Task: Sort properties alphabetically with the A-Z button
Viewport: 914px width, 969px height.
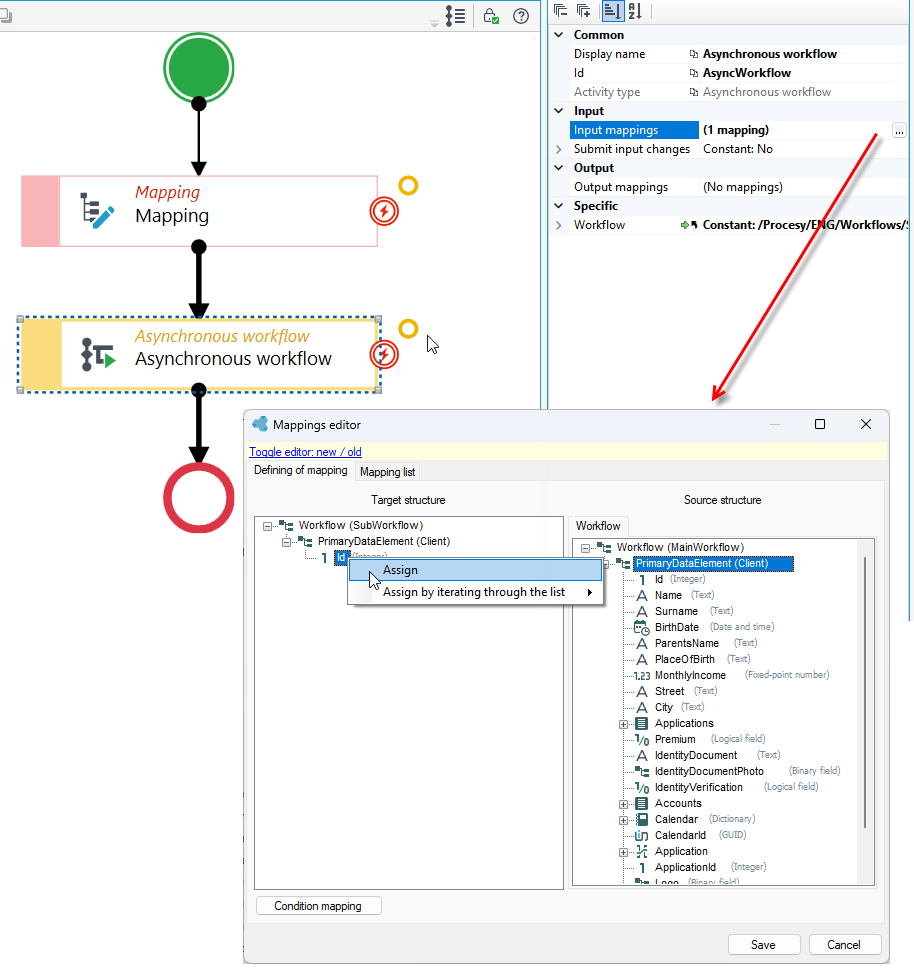Action: click(x=635, y=11)
